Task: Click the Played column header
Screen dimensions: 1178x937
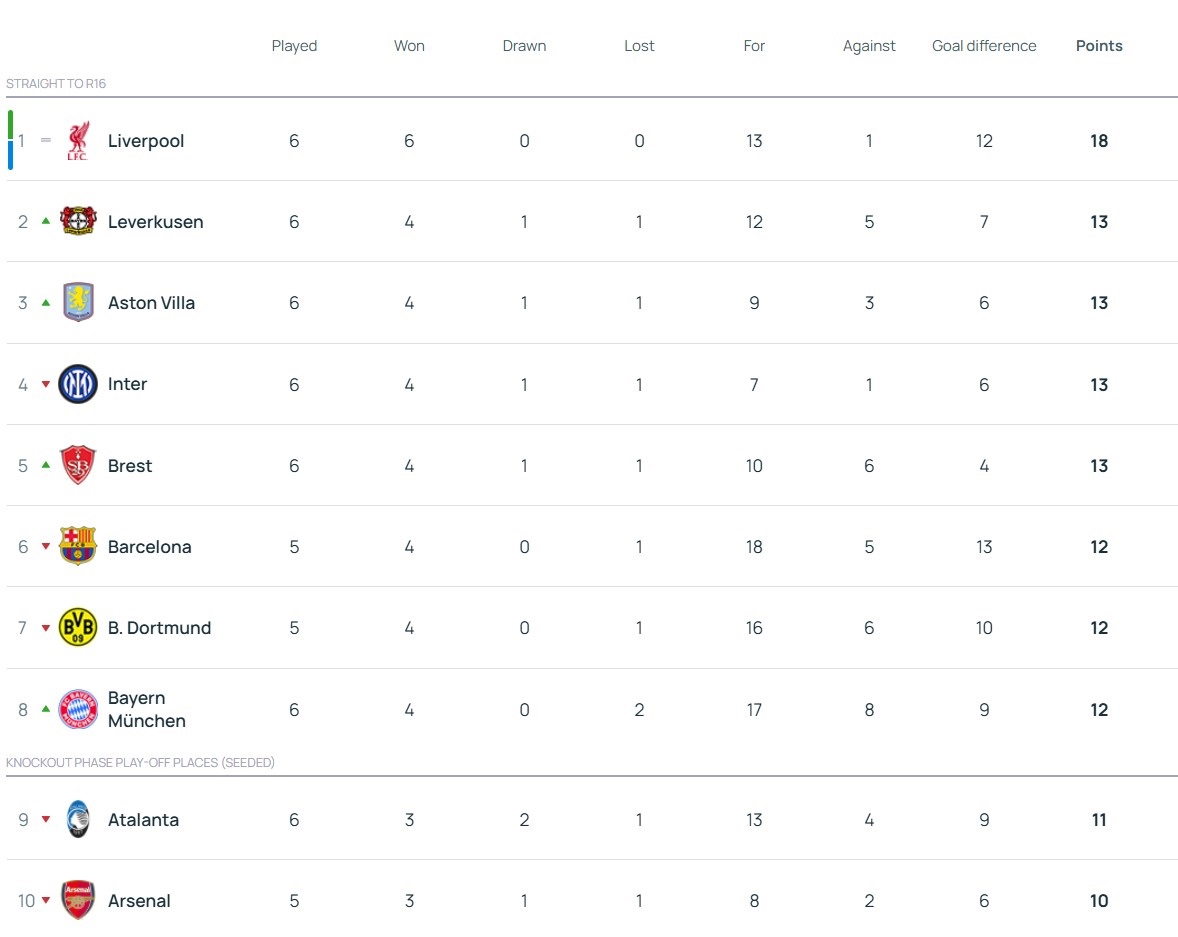Action: pos(294,46)
